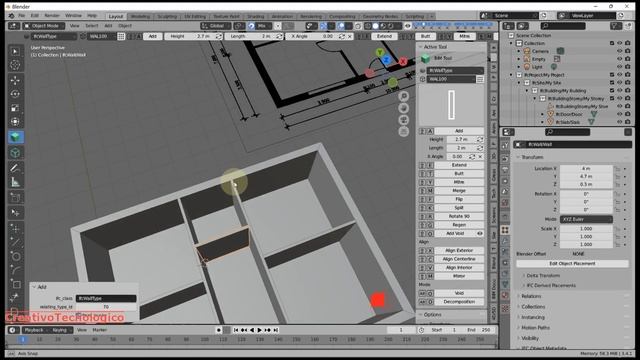The width and height of the screenshot is (640, 360).
Task: Select the Transform tool
Action: pos(15,122)
